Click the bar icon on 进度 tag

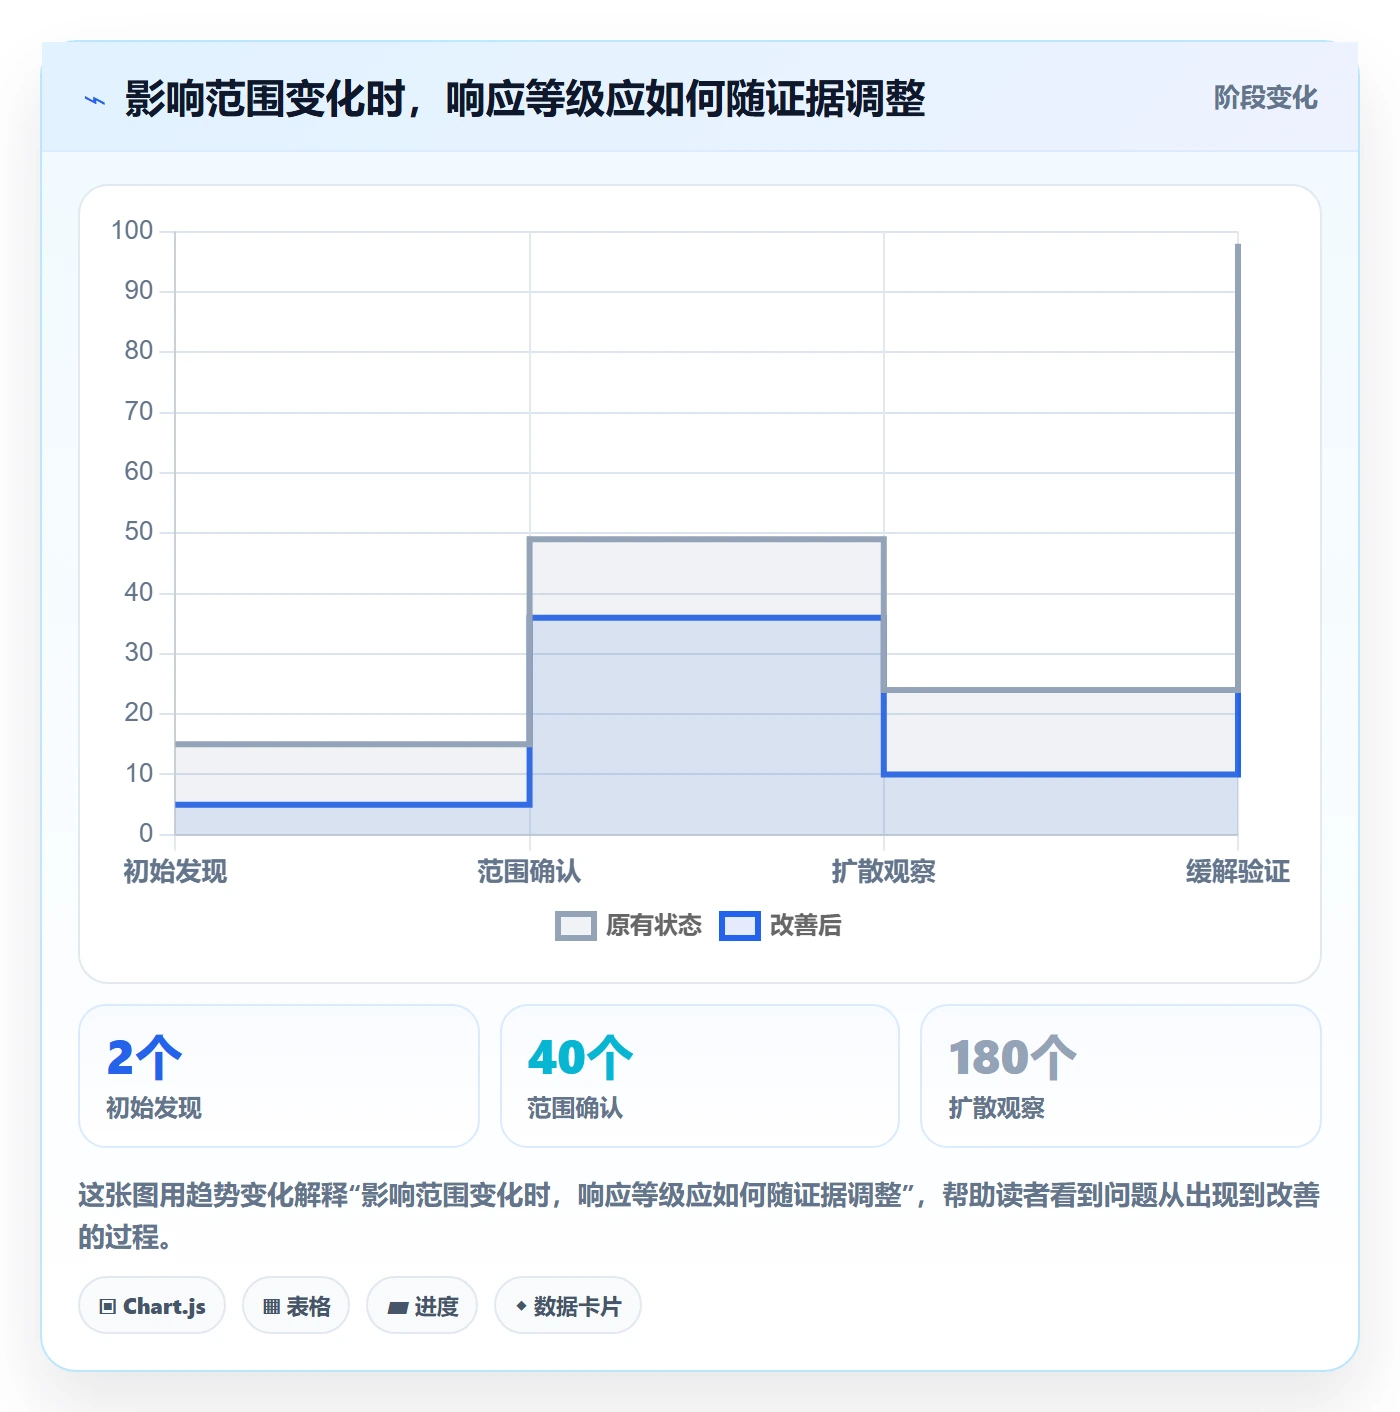[x=397, y=1307]
